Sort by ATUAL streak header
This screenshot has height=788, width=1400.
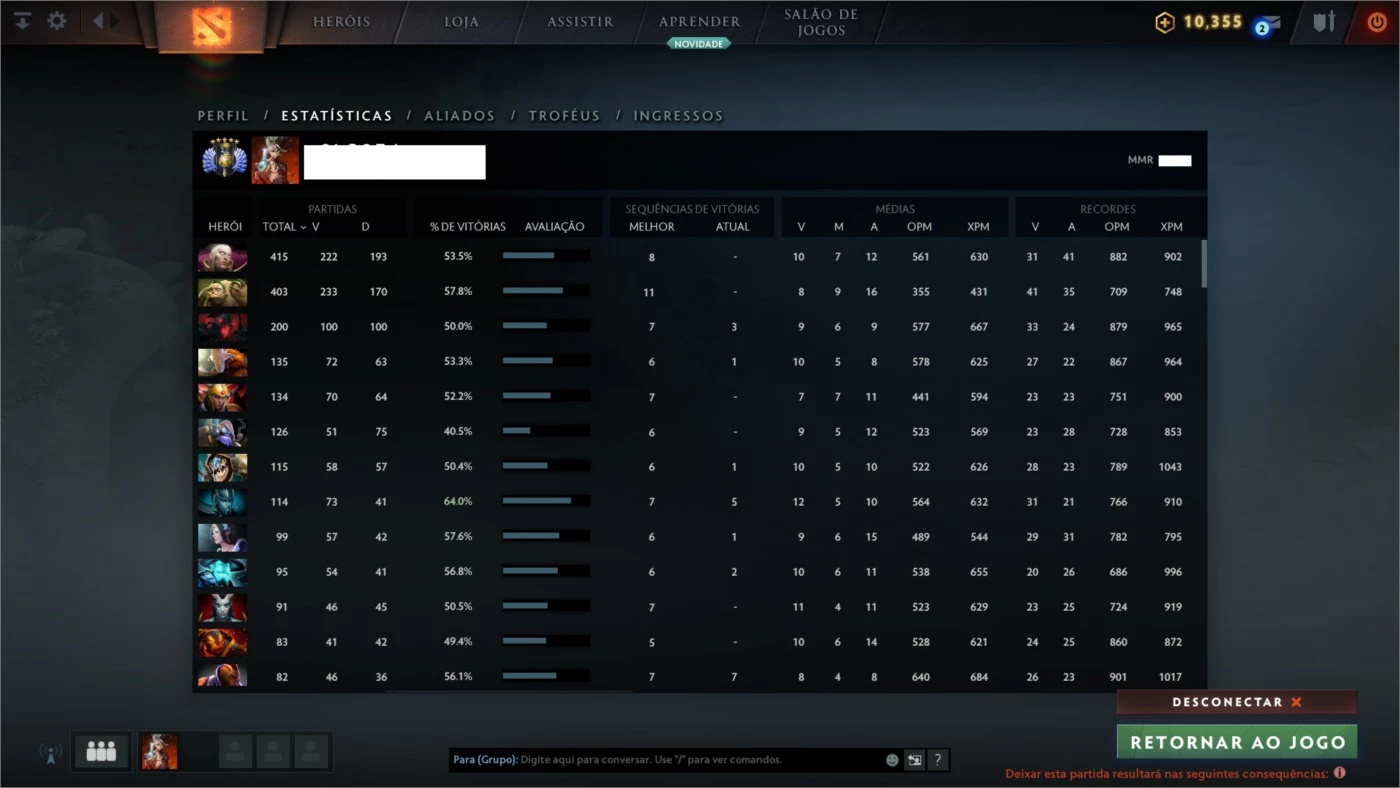click(733, 227)
